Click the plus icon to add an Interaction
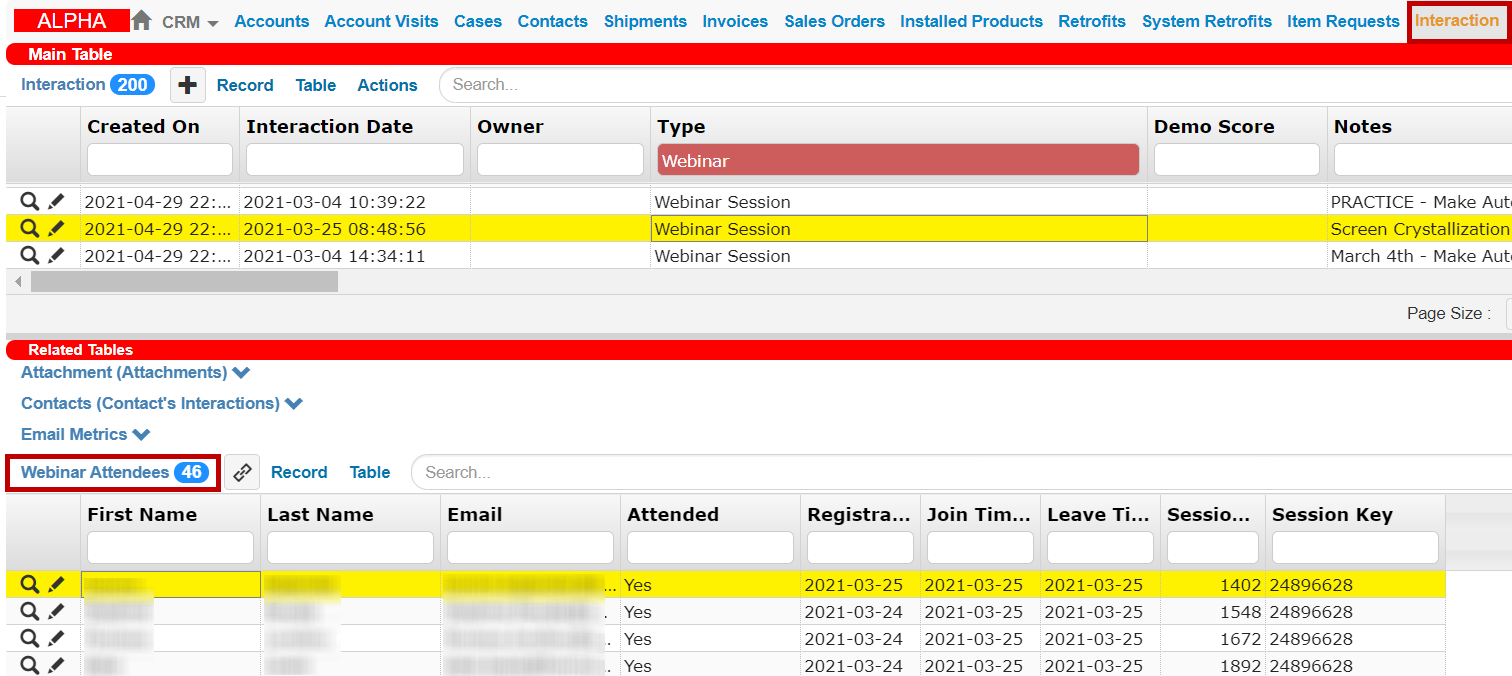1512x676 pixels. 187,86
